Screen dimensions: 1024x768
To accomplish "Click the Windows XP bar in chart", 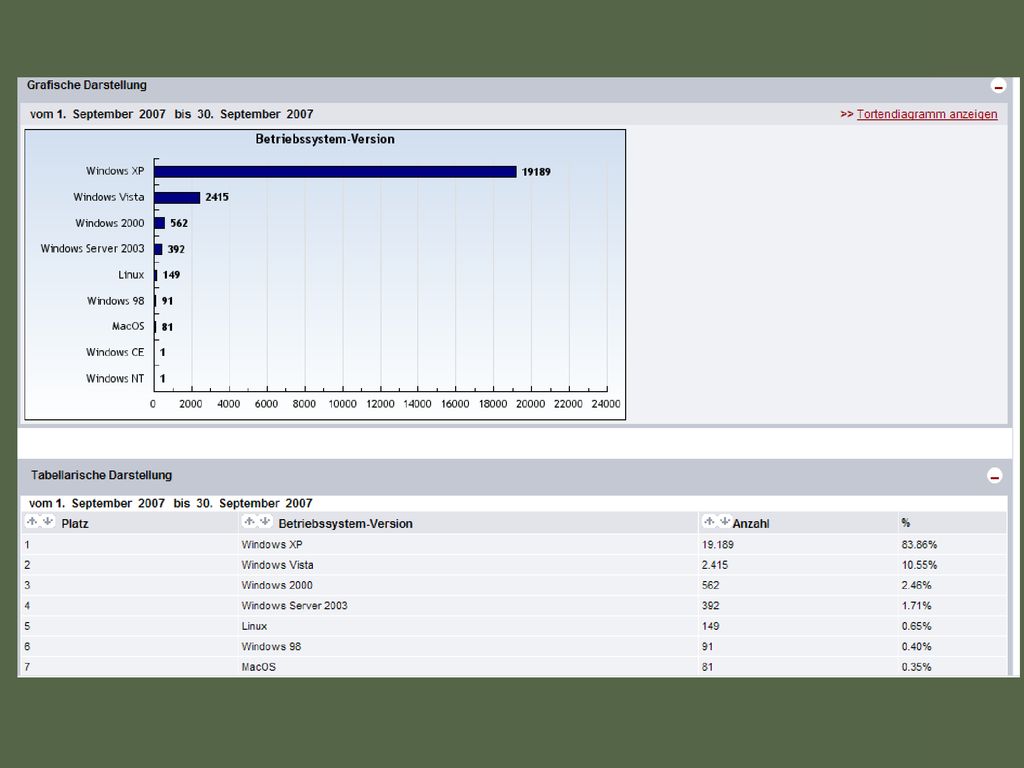I will point(336,172).
